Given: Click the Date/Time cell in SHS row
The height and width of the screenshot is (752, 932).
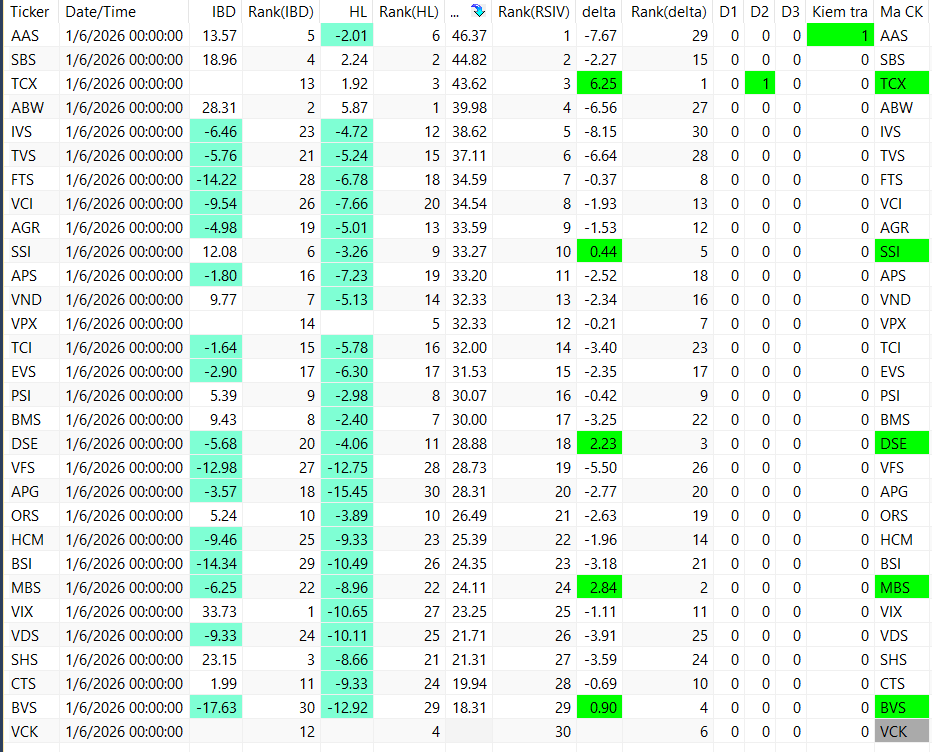Looking at the screenshot, I should click(124, 660).
